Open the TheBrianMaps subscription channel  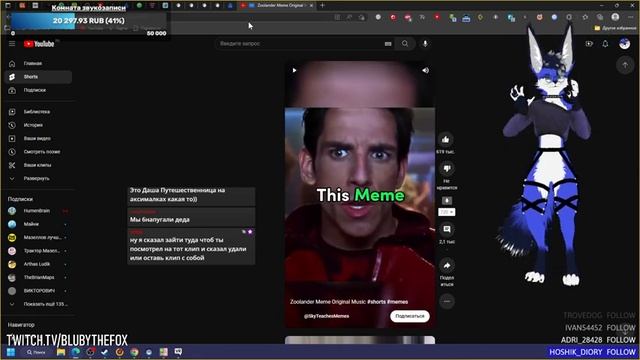click(x=38, y=278)
